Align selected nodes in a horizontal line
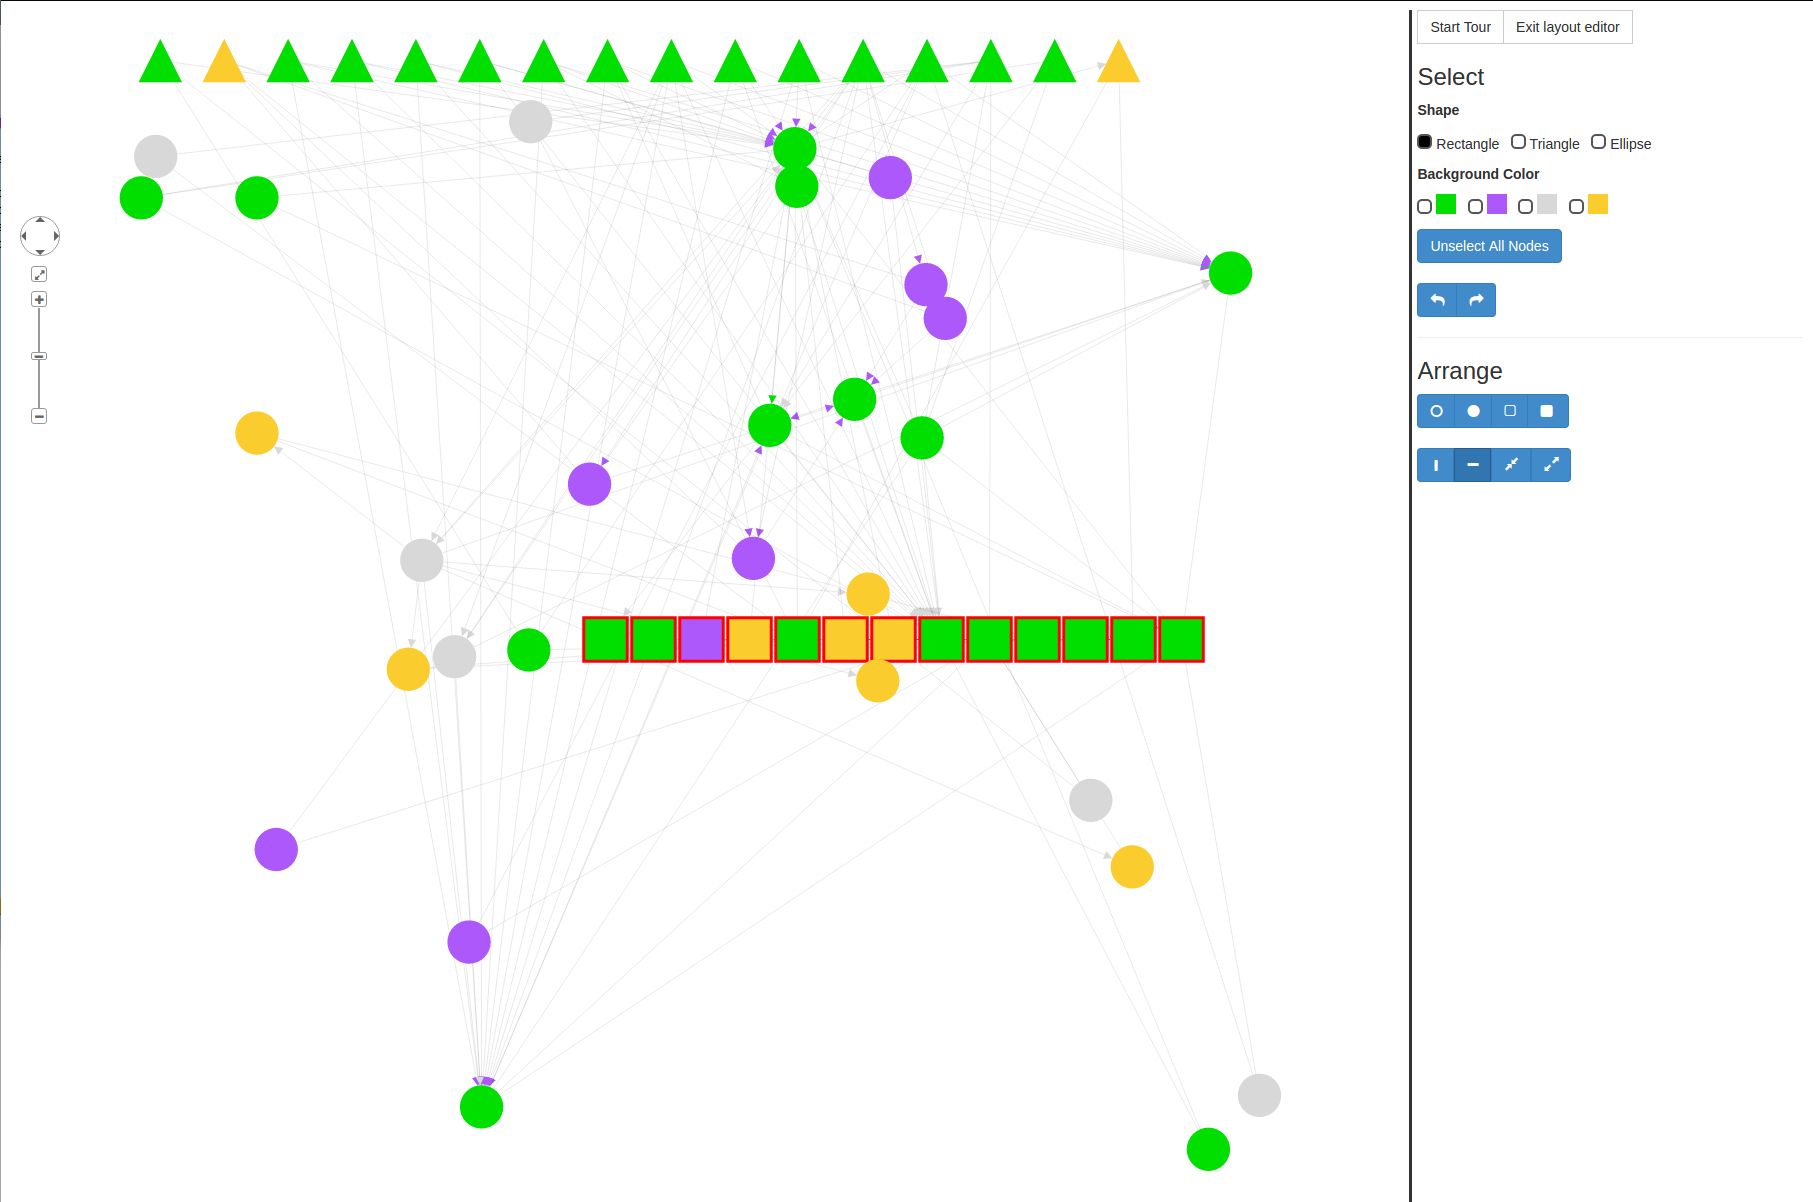 tap(1473, 465)
